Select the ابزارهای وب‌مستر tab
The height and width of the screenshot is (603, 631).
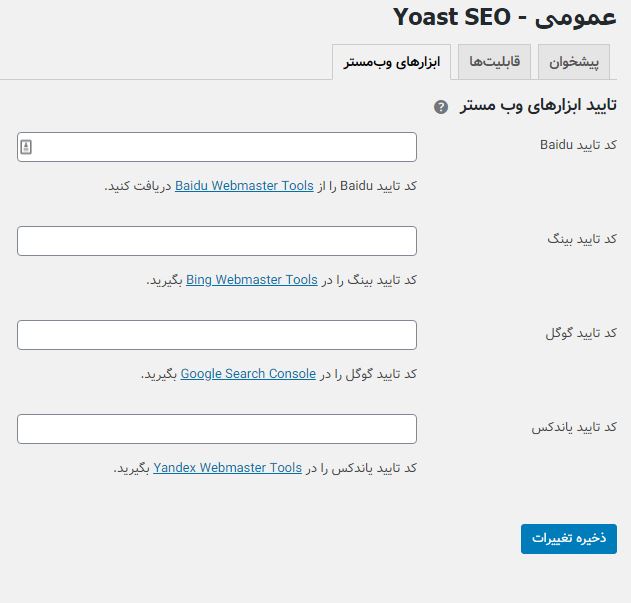tap(392, 62)
